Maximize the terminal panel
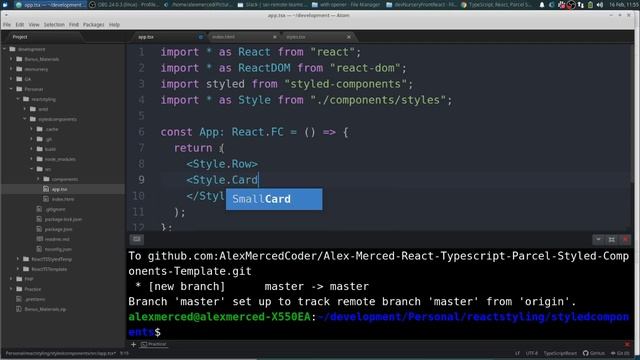640x360 pixels. pos(611,240)
